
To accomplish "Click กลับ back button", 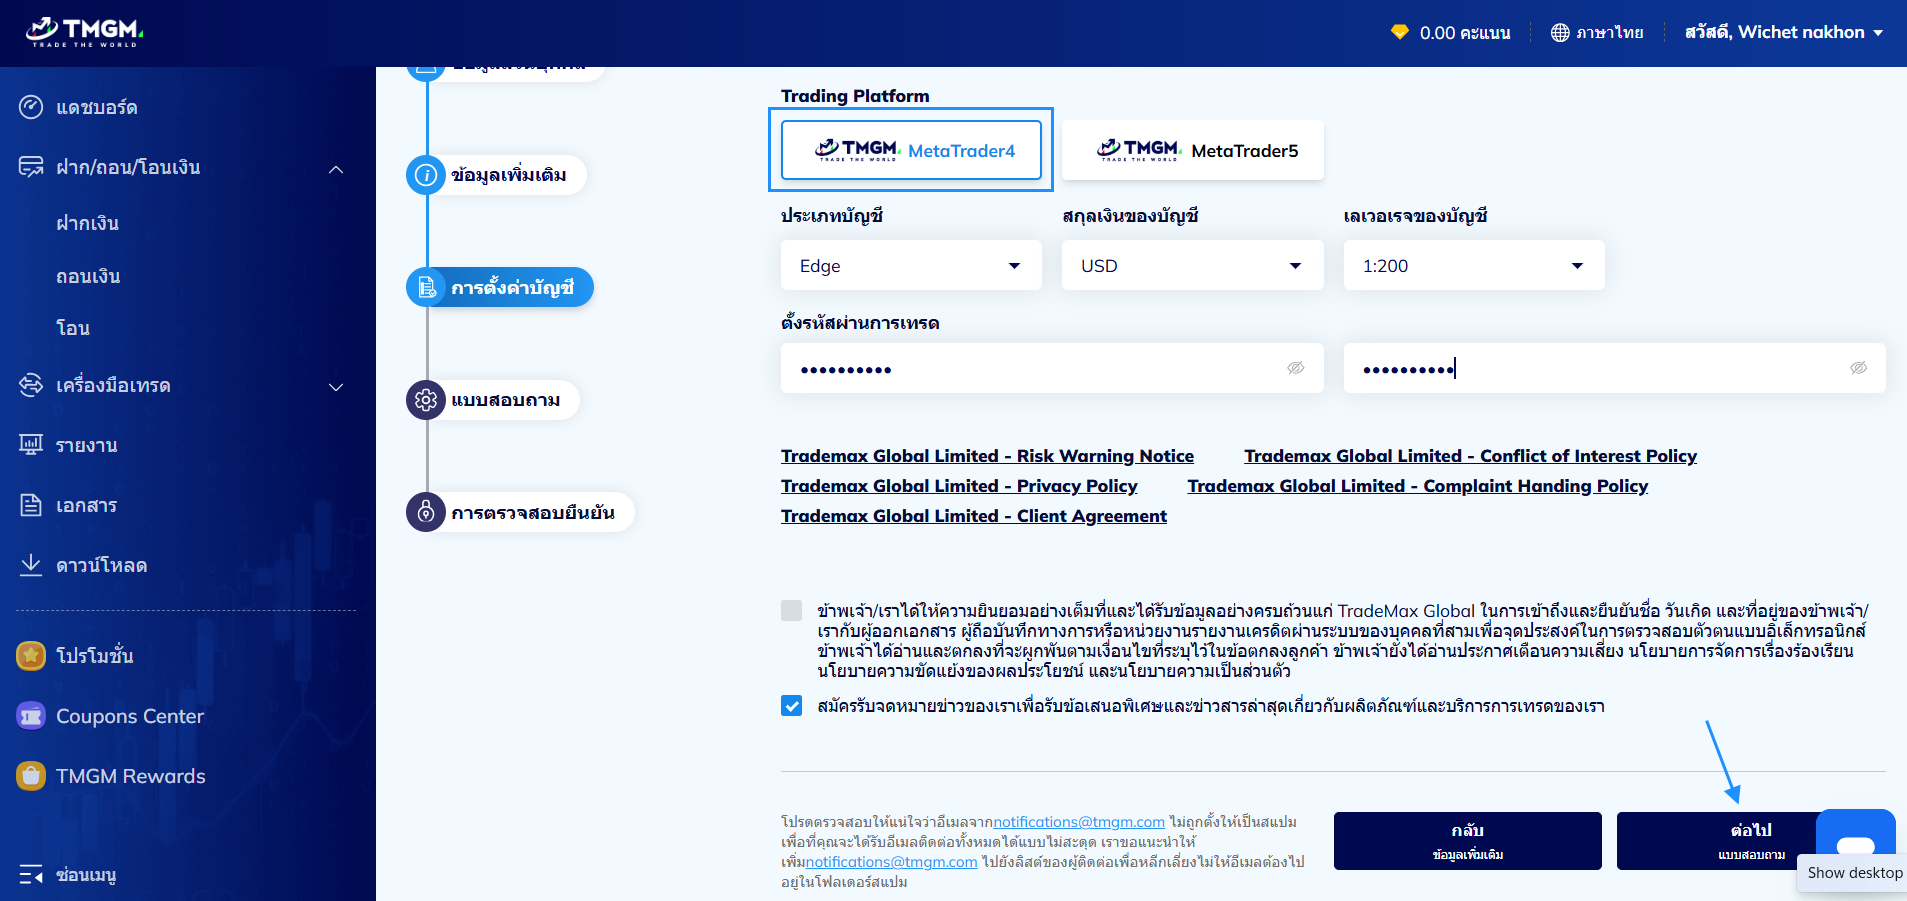I will pos(1467,840).
